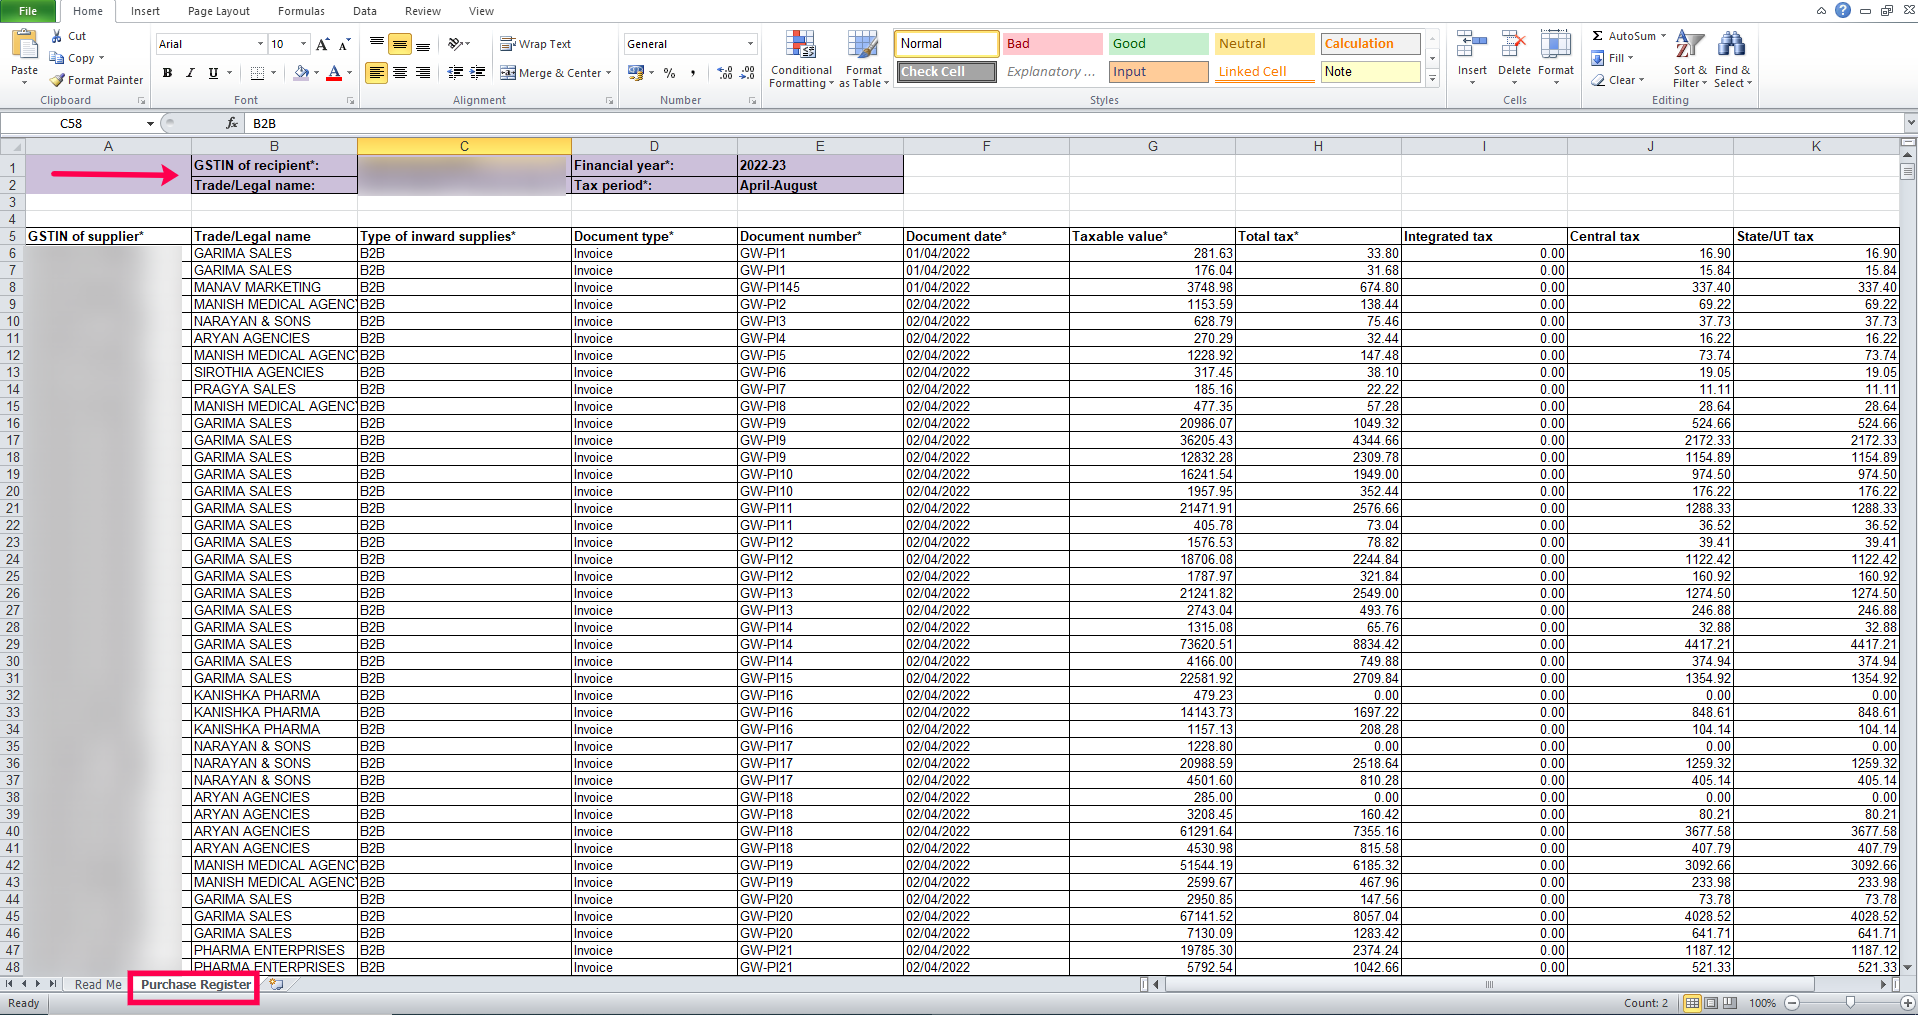Click the cell Borders icon
Screen dimensions: 1918x1015
pyautogui.click(x=257, y=73)
